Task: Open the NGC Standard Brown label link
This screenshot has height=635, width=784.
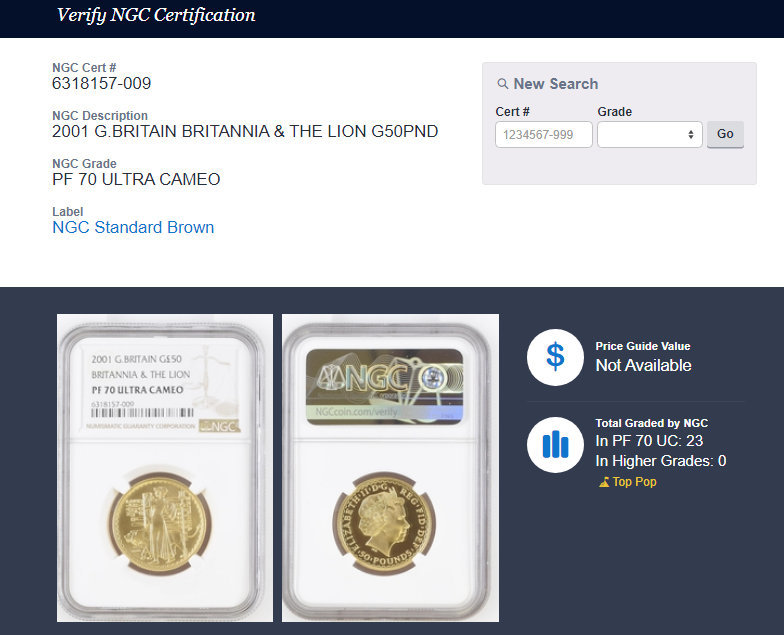Action: click(133, 228)
